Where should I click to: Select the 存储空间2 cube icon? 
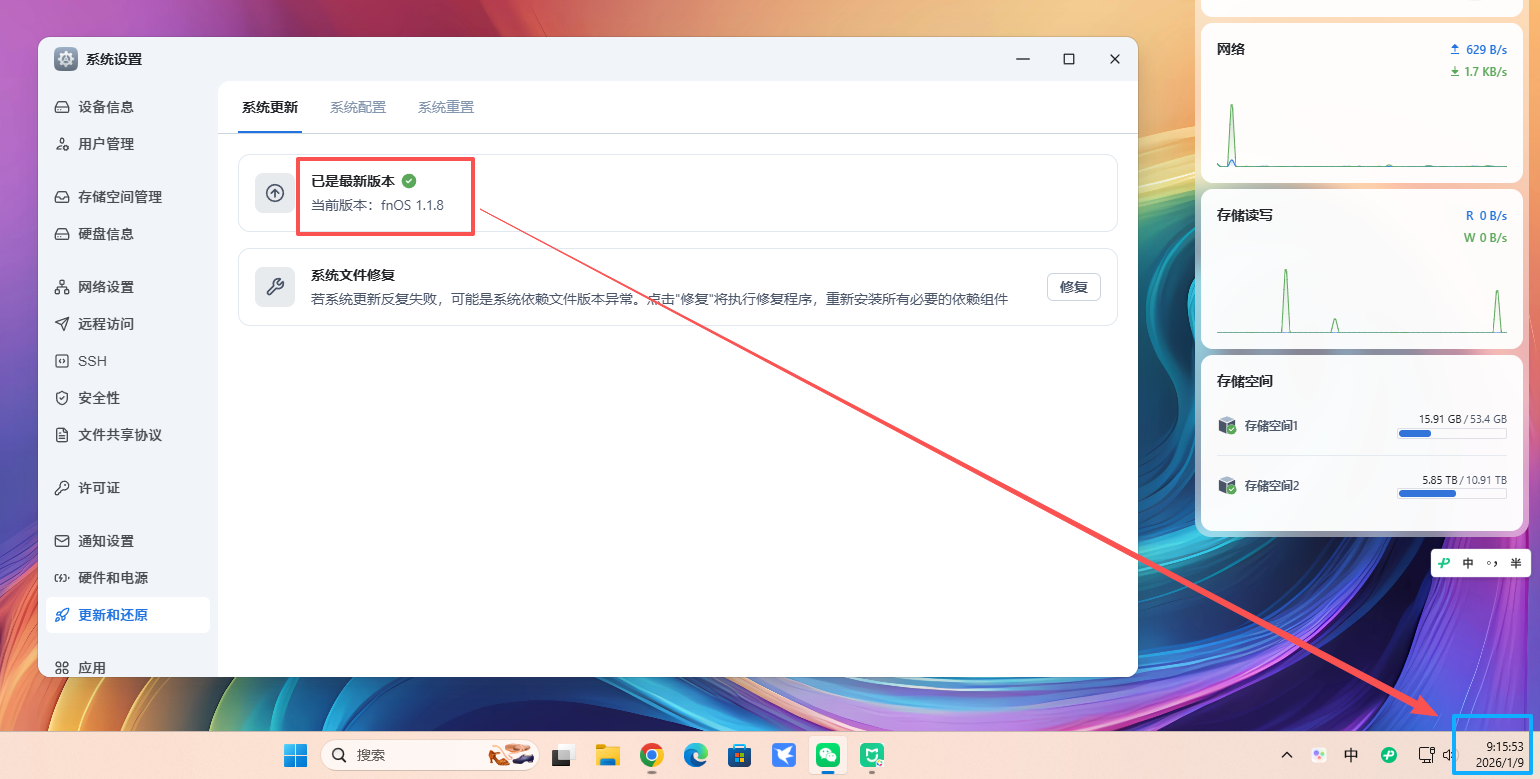(1228, 485)
